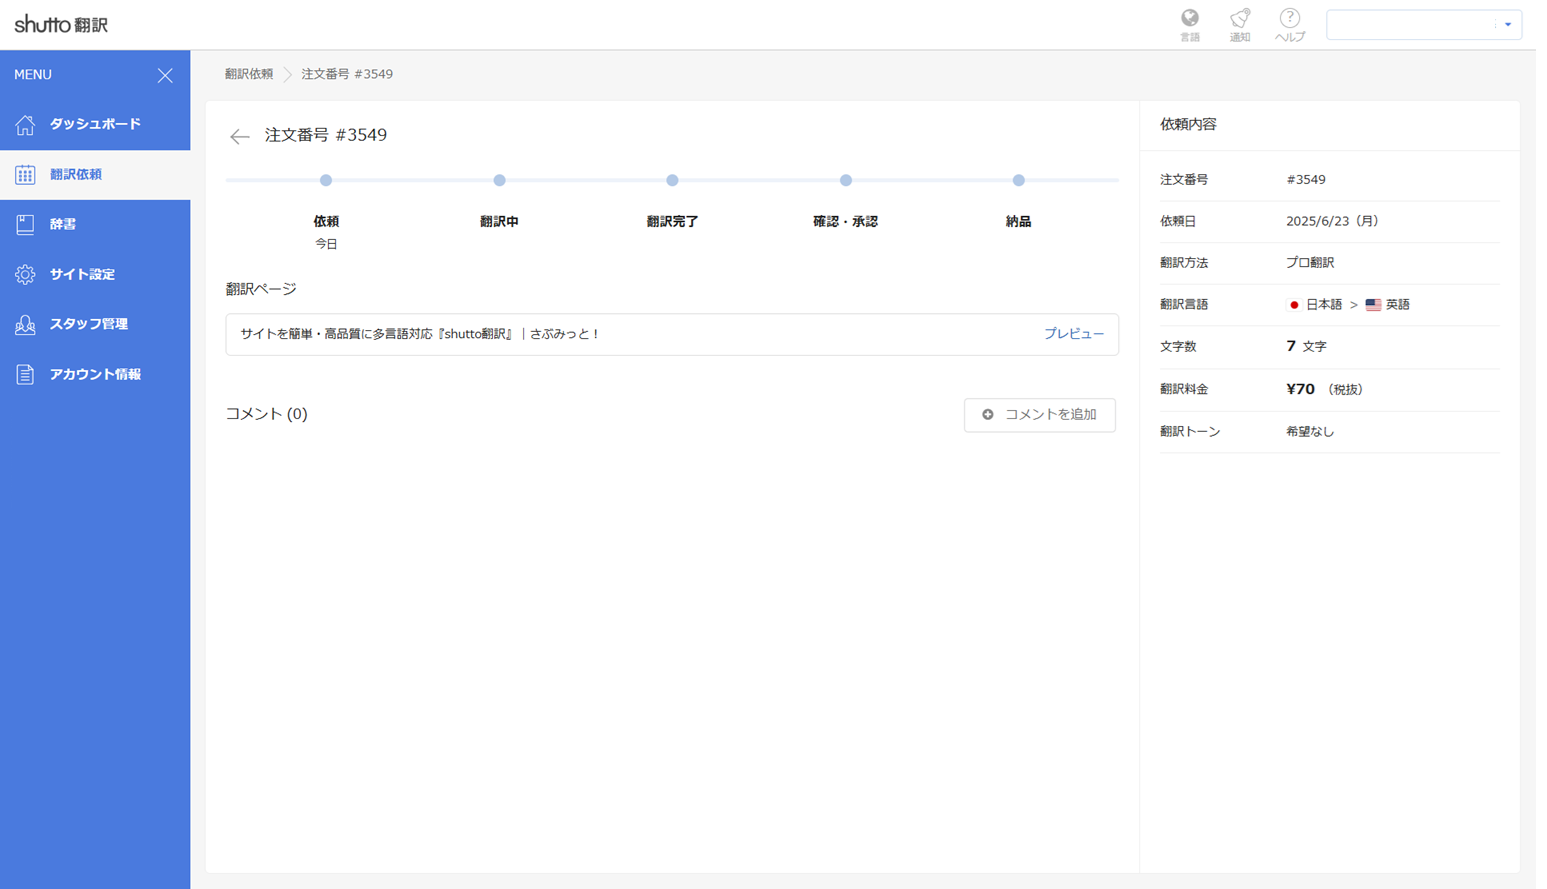Viewport: 1547px width, 889px height.
Task: Click the 今日 label under 依頼
Action: [x=326, y=244]
